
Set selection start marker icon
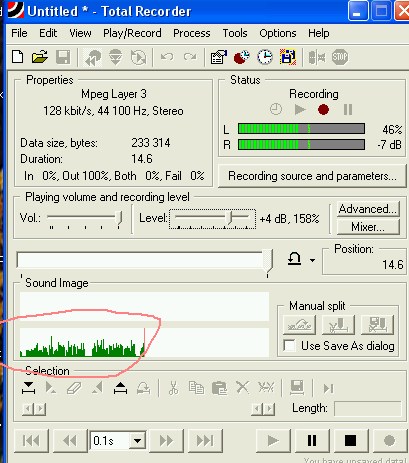pyautogui.click(x=28, y=388)
